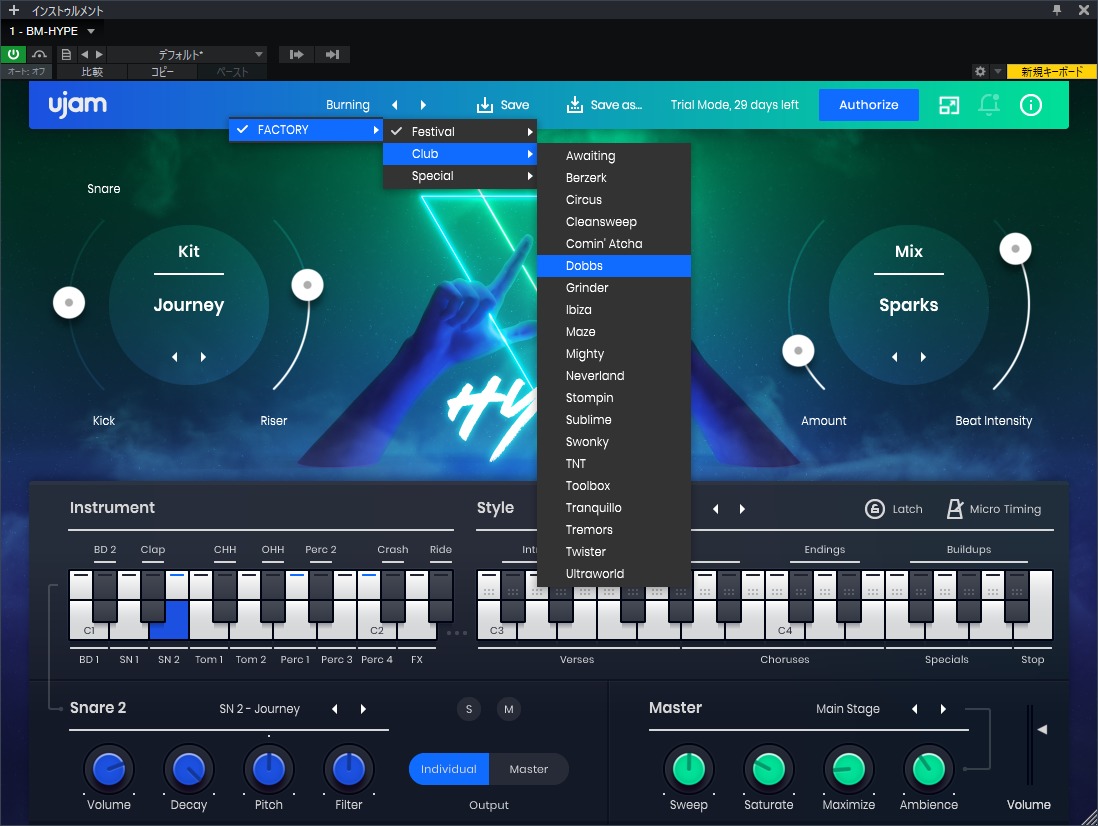
Task: Select previous preset arrow beside Burning
Action: click(395, 105)
